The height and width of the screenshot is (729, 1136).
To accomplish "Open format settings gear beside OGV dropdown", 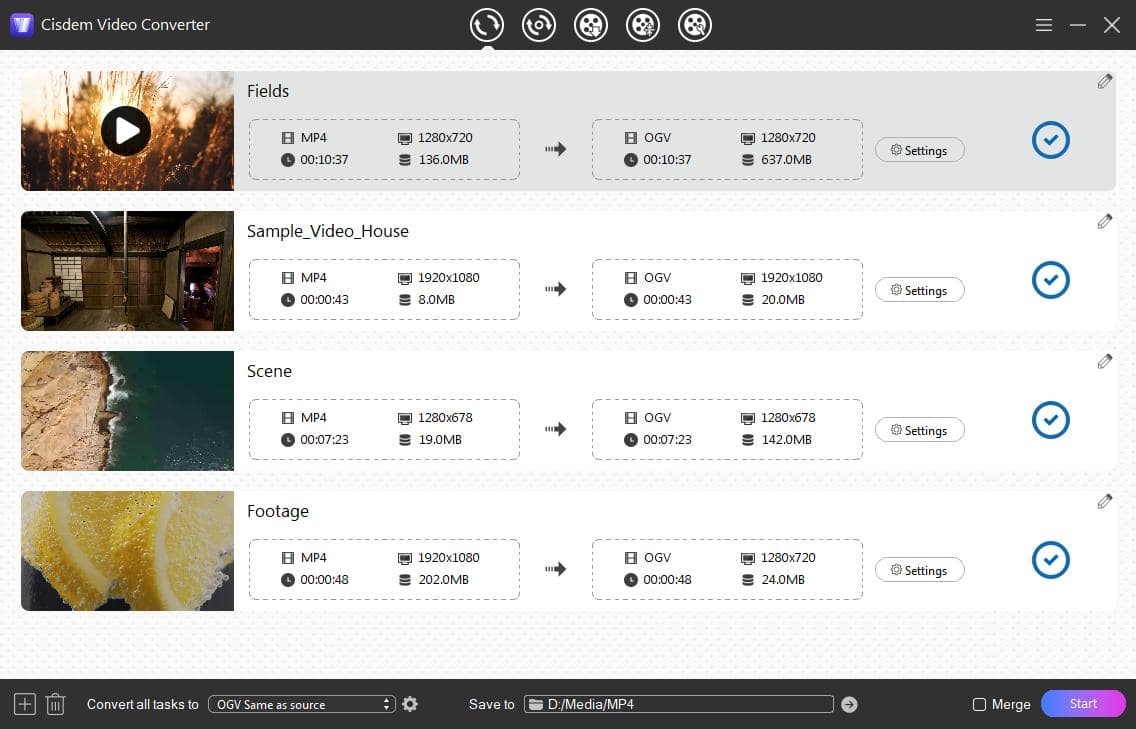I will tap(410, 704).
